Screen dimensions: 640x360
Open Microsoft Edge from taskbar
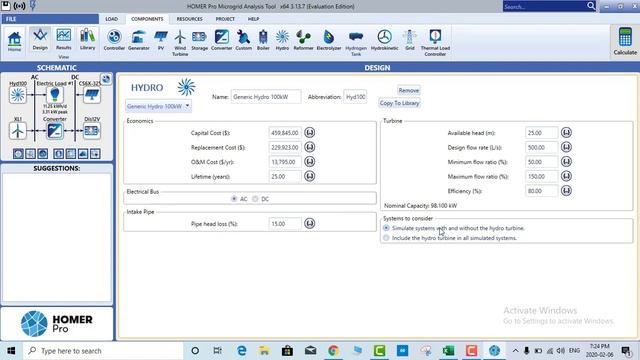(x=242, y=351)
